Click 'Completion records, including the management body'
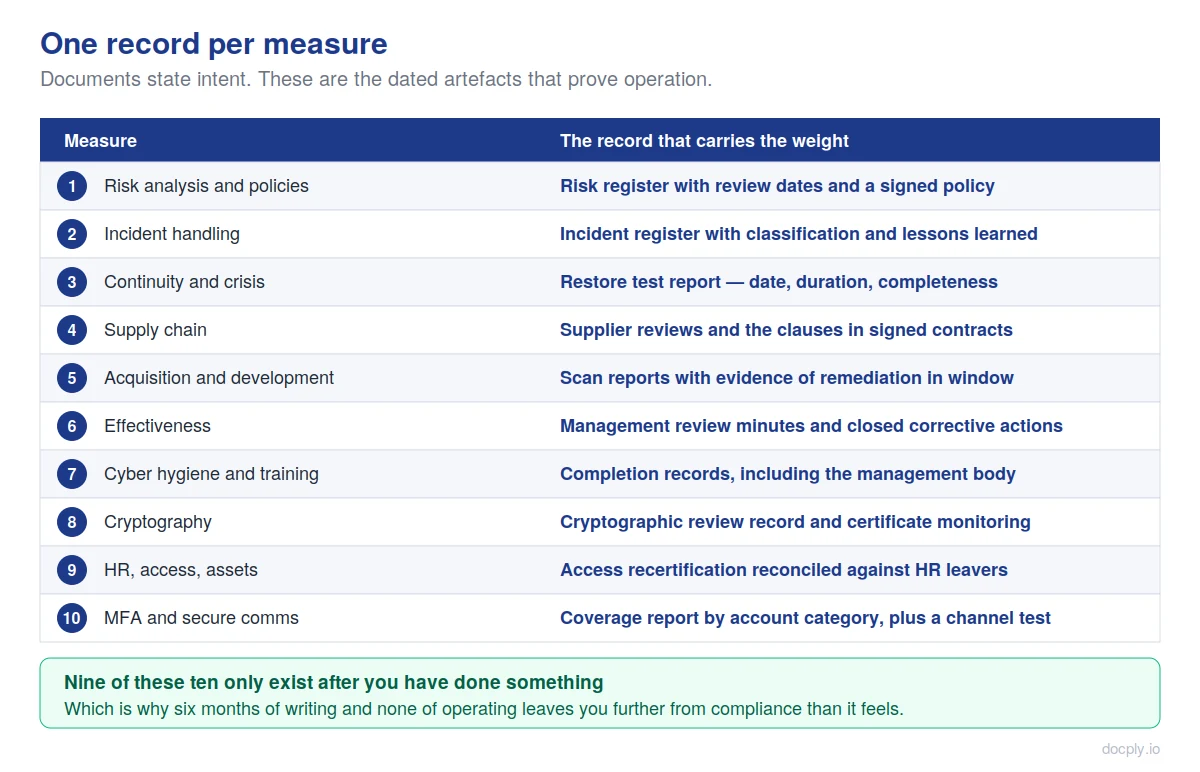The image size is (1200, 772). (x=788, y=474)
